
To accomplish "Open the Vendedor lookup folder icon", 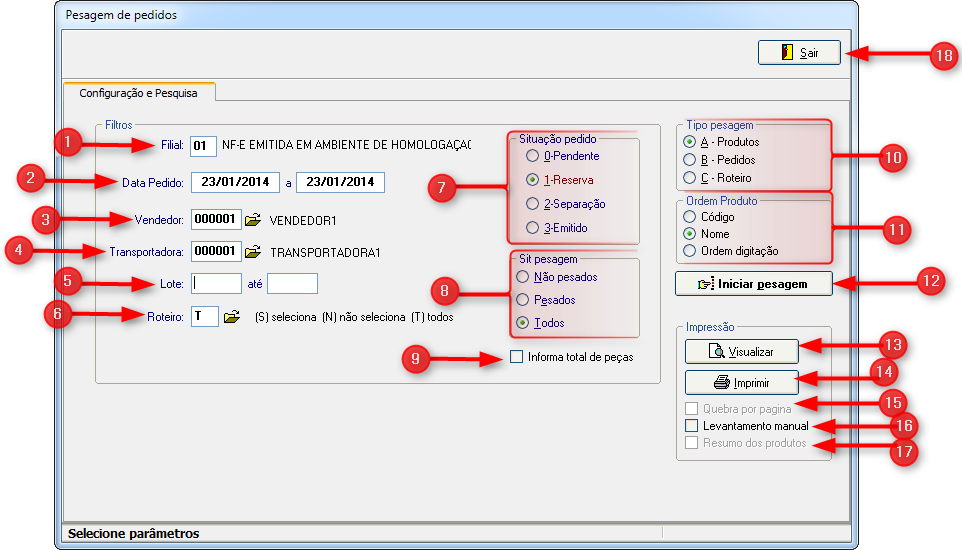I will (252, 220).
